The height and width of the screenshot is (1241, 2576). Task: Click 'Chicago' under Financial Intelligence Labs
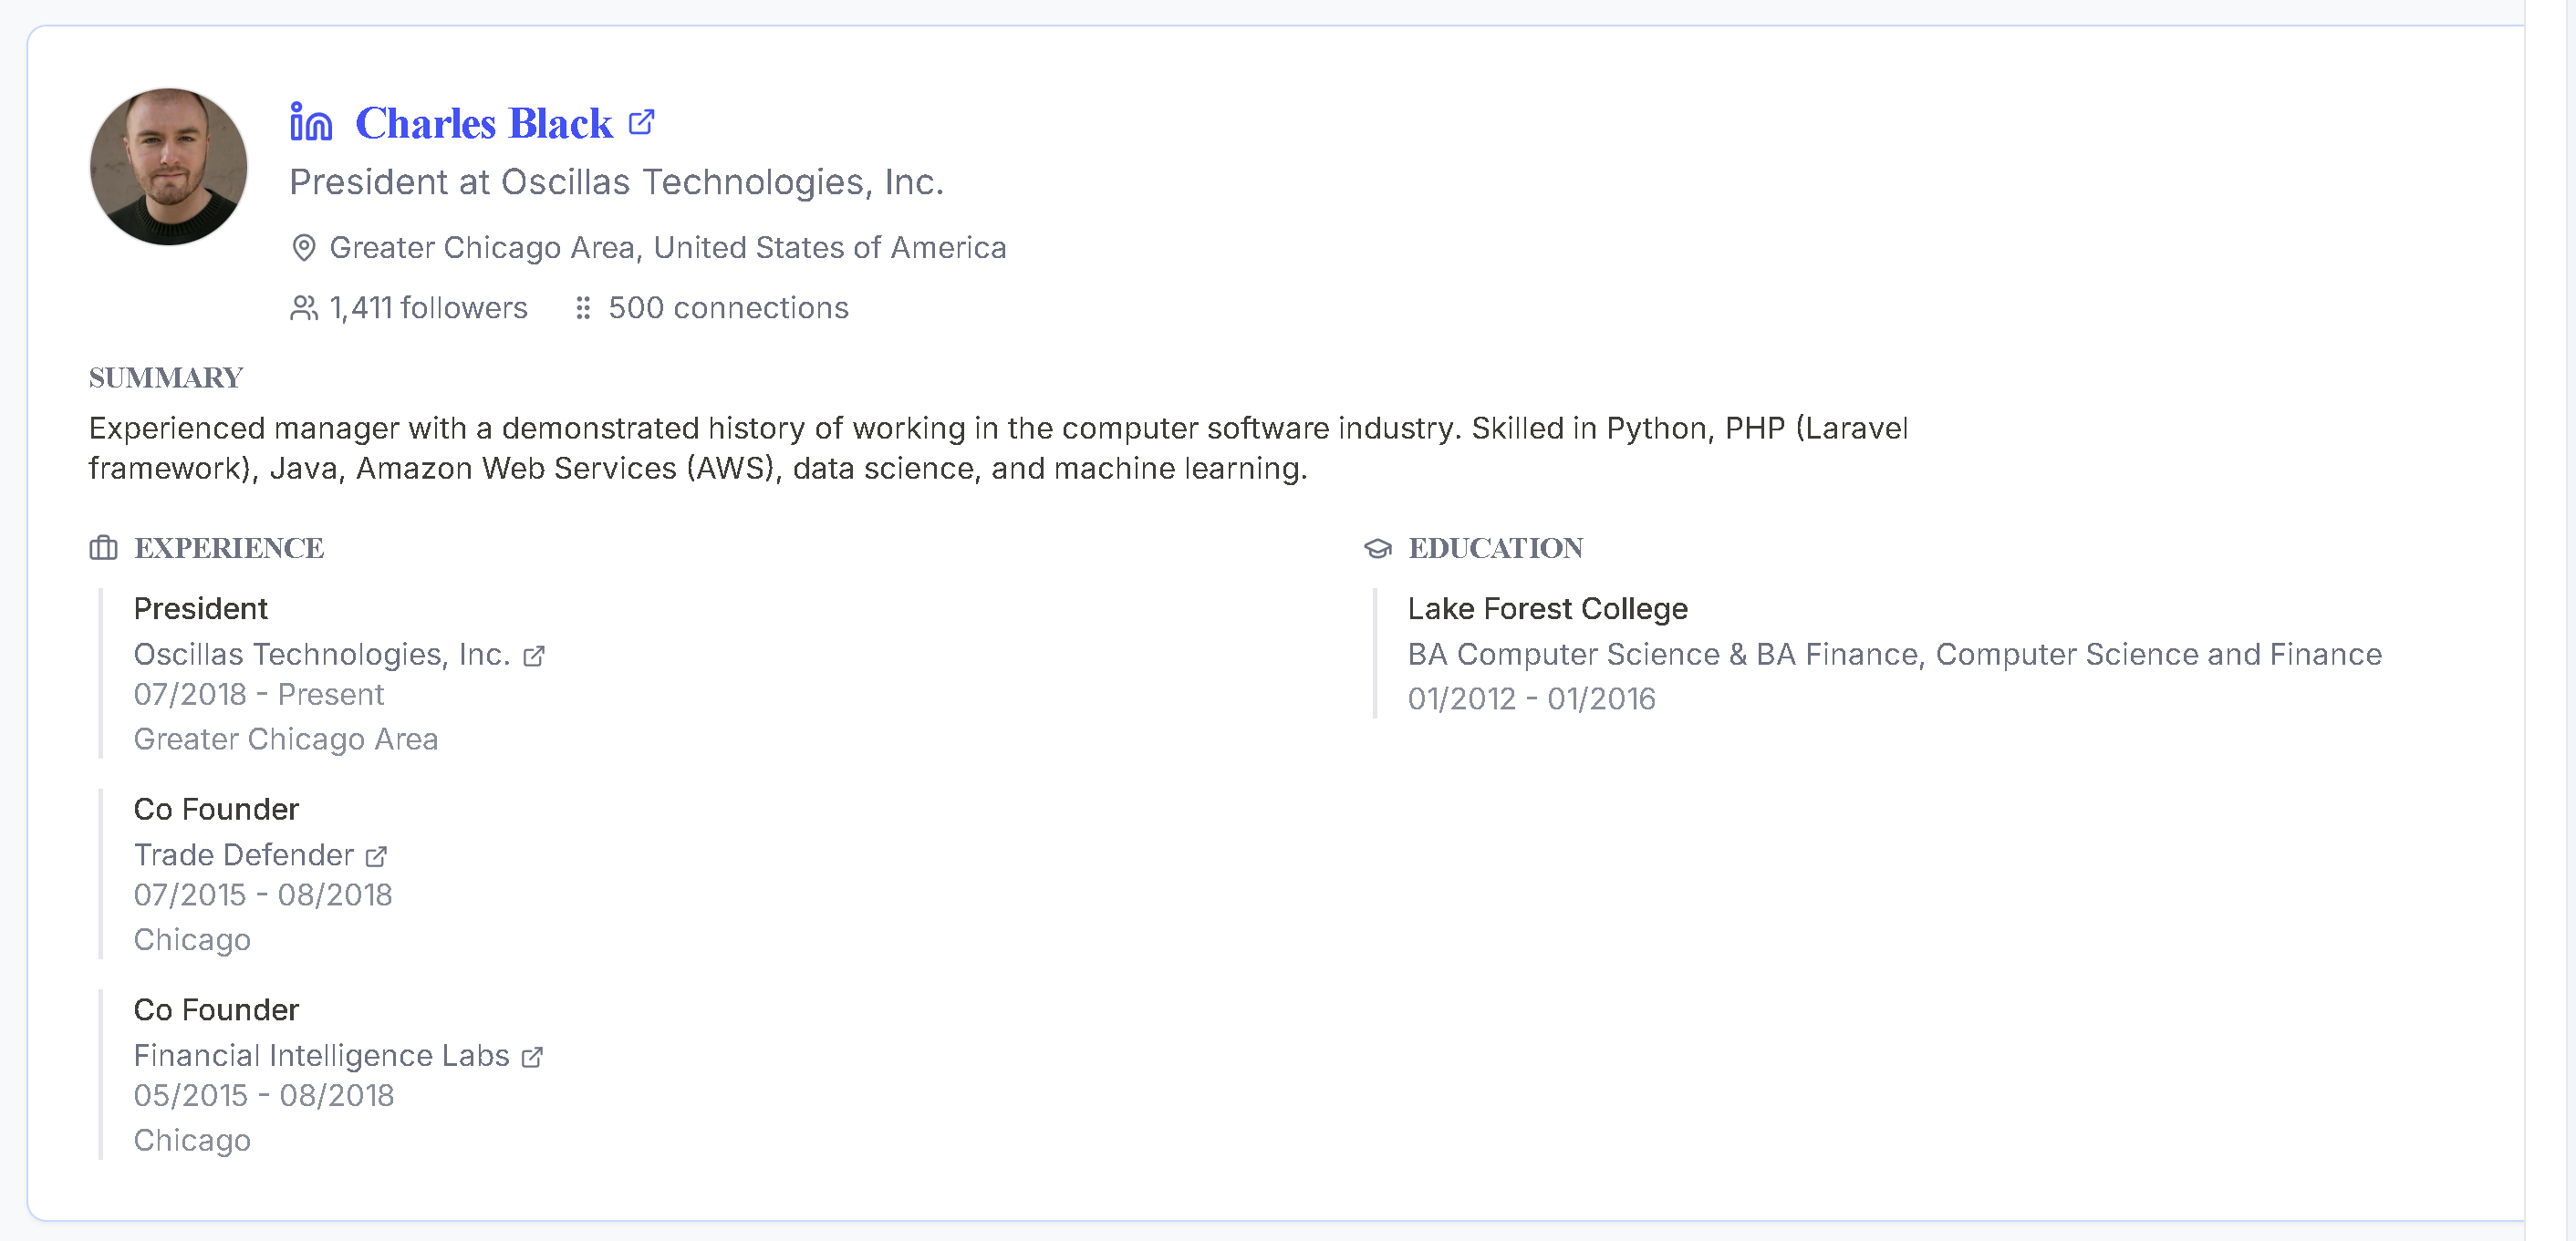click(x=192, y=1141)
